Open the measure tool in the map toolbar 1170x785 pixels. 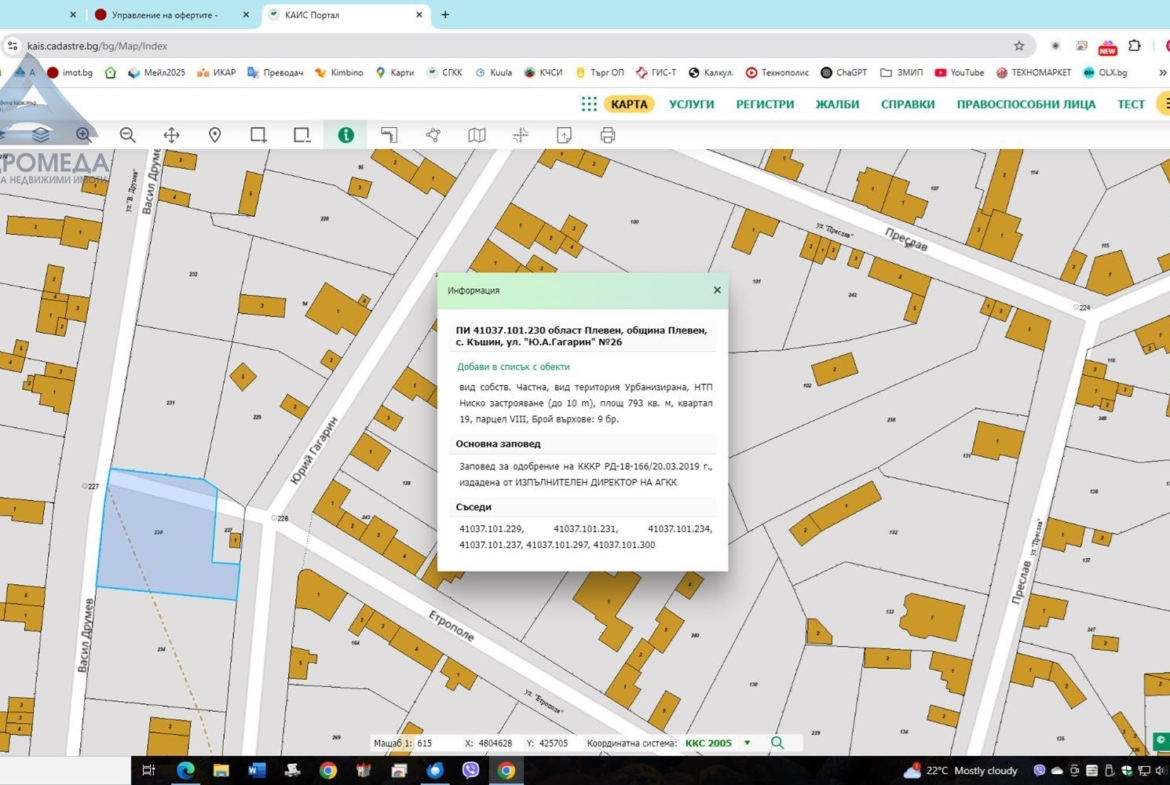[x=389, y=135]
